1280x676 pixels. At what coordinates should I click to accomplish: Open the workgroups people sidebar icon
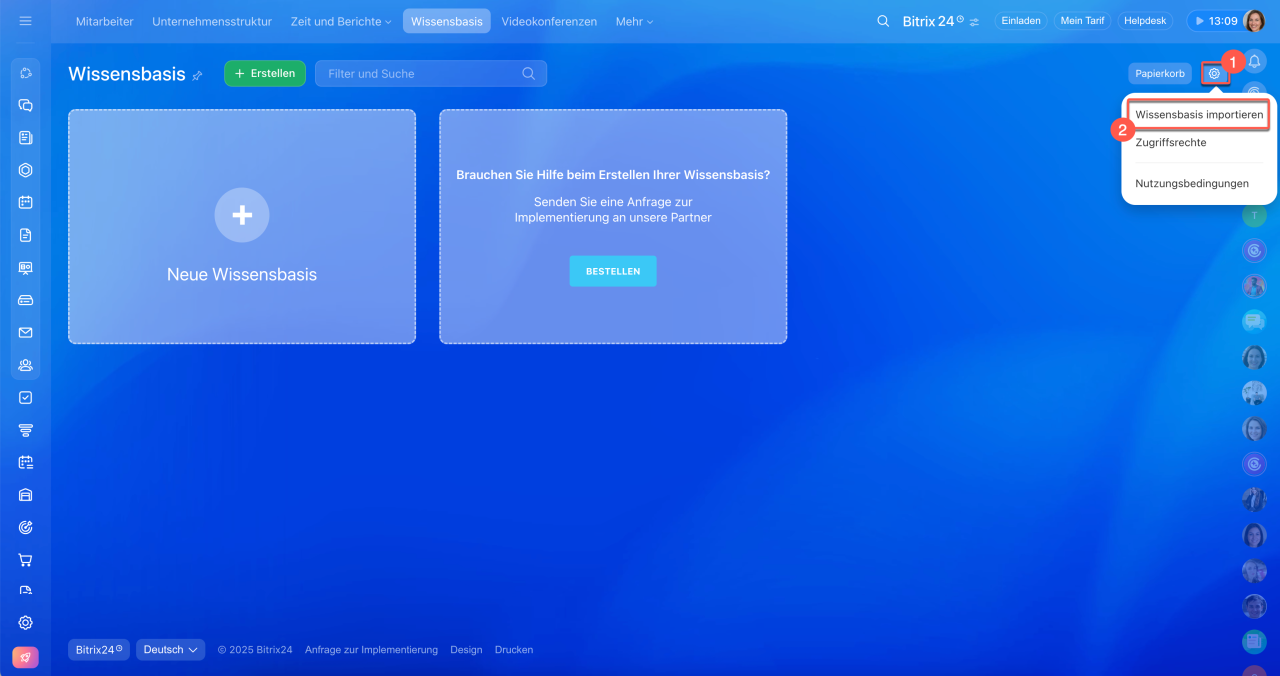[x=26, y=365]
